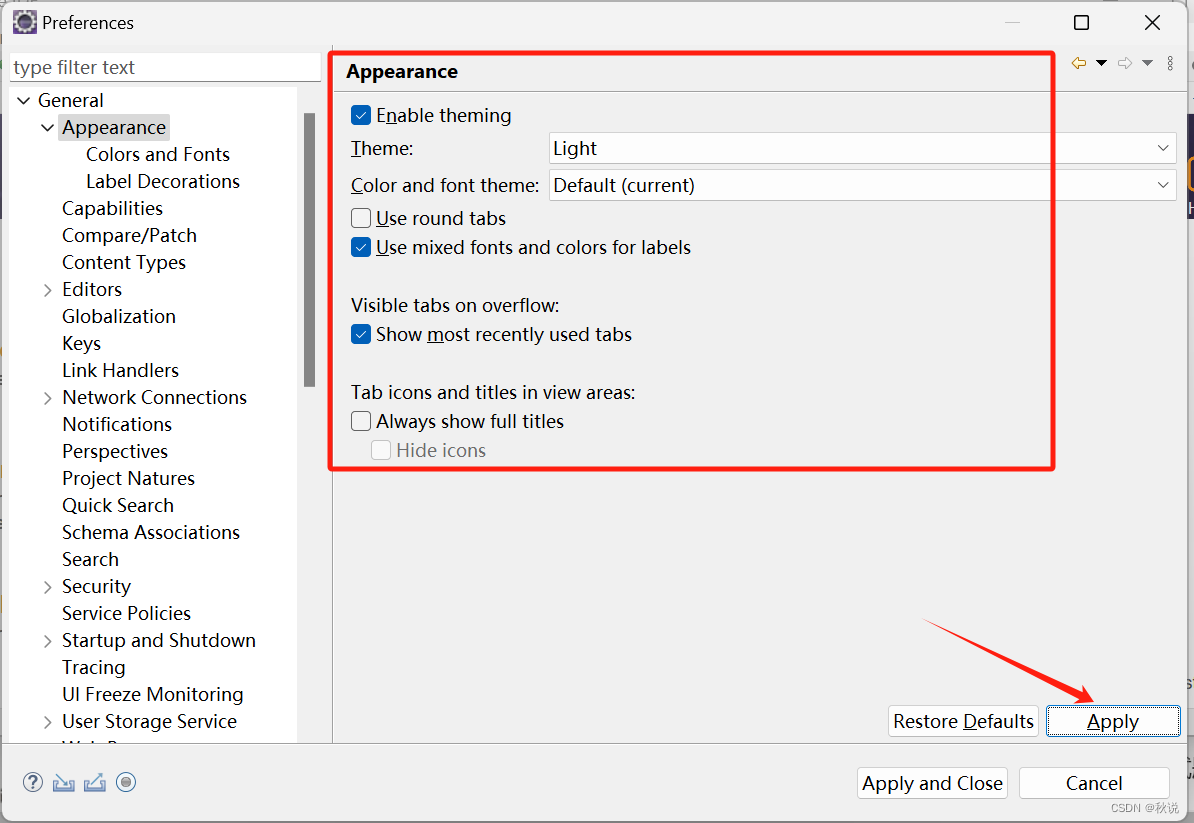The width and height of the screenshot is (1194, 823).
Task: Uncheck Enable theming checkbox
Action: pyautogui.click(x=361, y=115)
